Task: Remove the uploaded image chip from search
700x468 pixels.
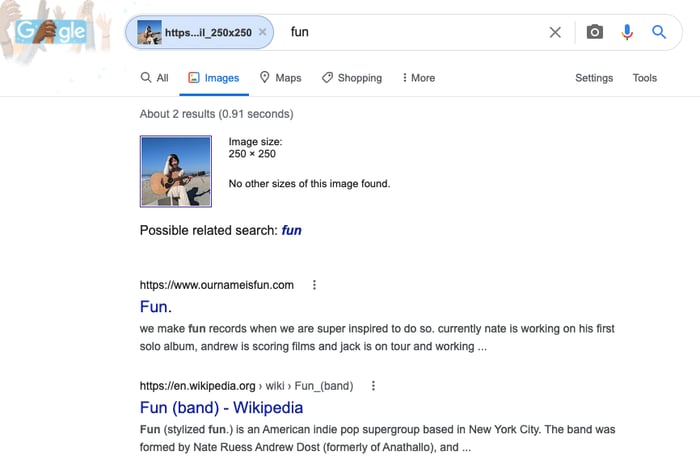Action: tap(262, 32)
